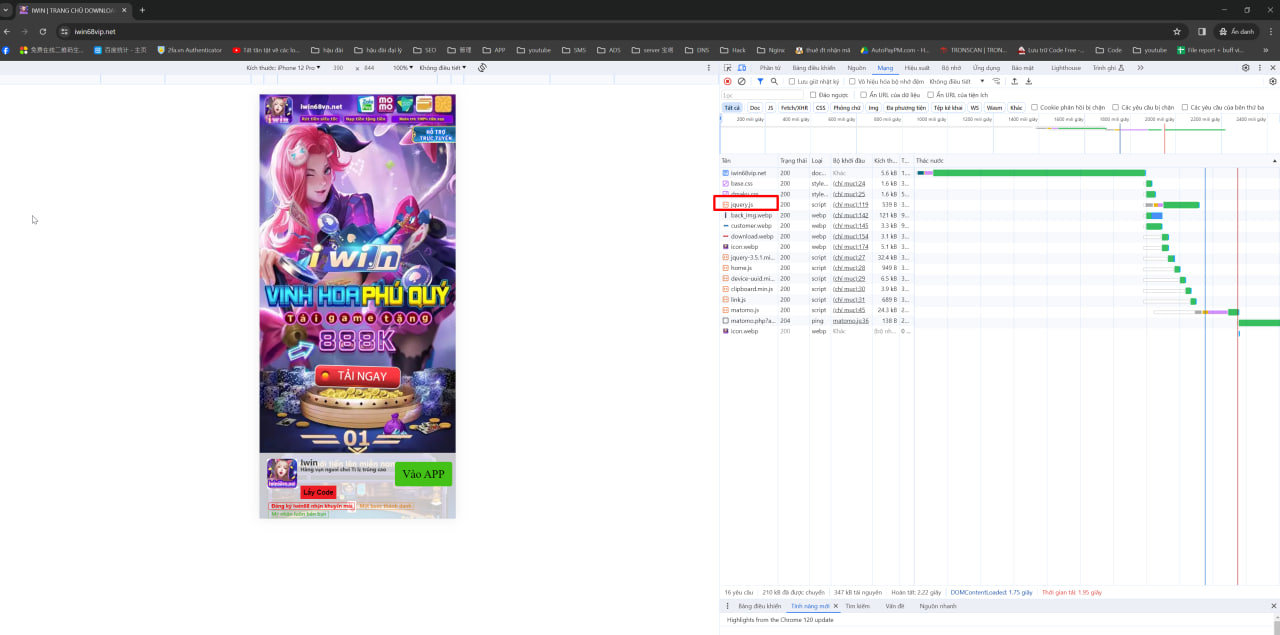
Task: Open device size iPhone 12 Pro dropdown
Action: (284, 68)
